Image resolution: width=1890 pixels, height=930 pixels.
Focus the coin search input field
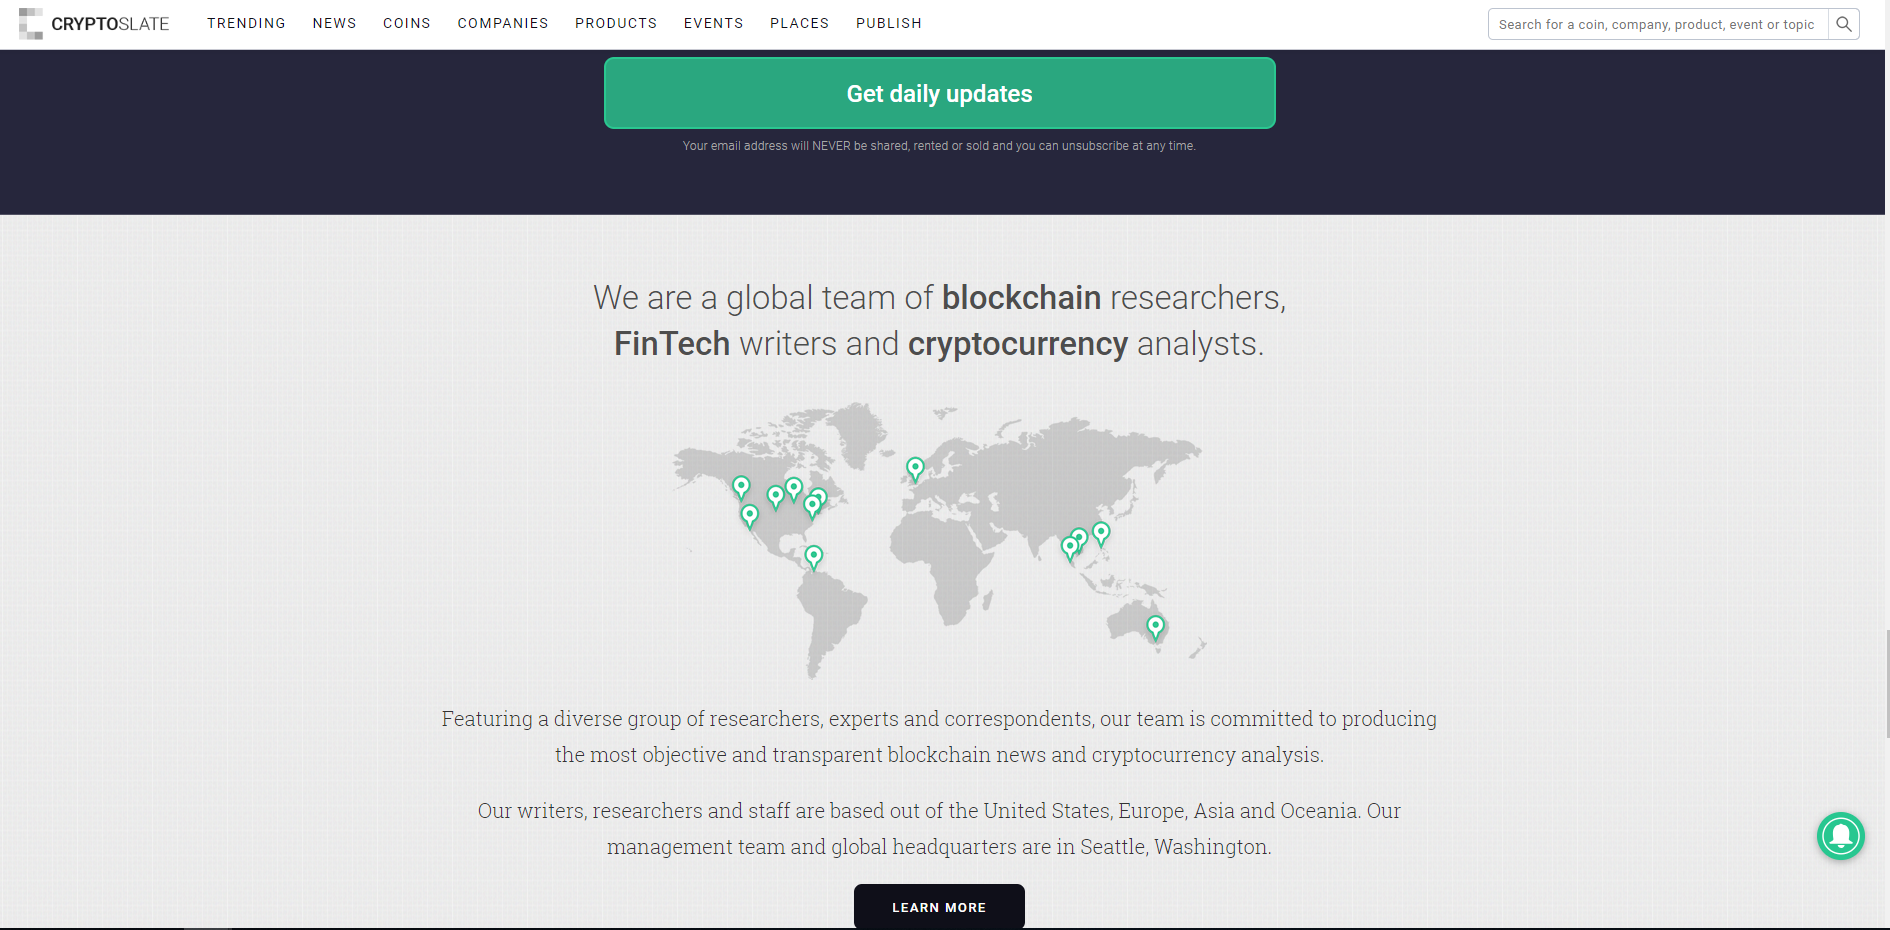[x=1658, y=24]
